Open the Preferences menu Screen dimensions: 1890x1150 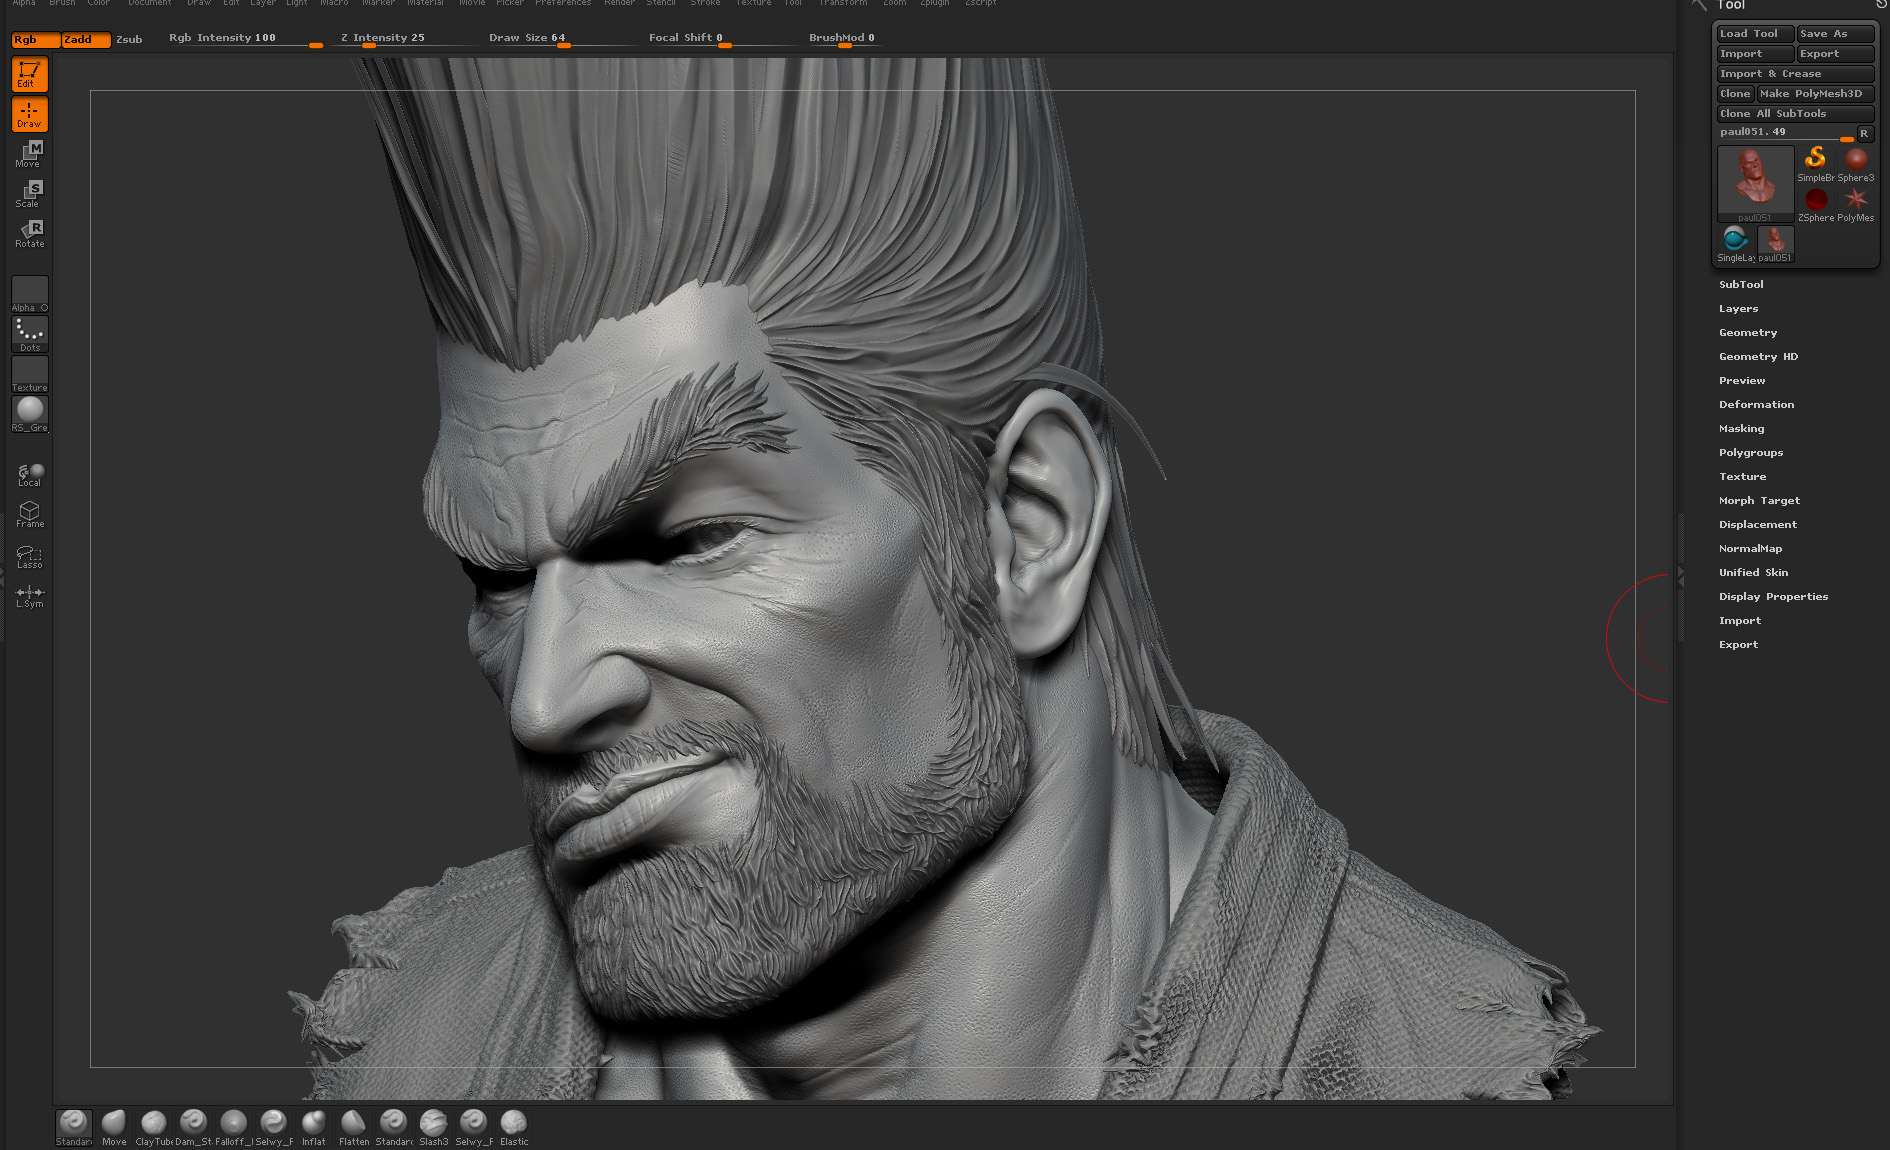pos(562,3)
